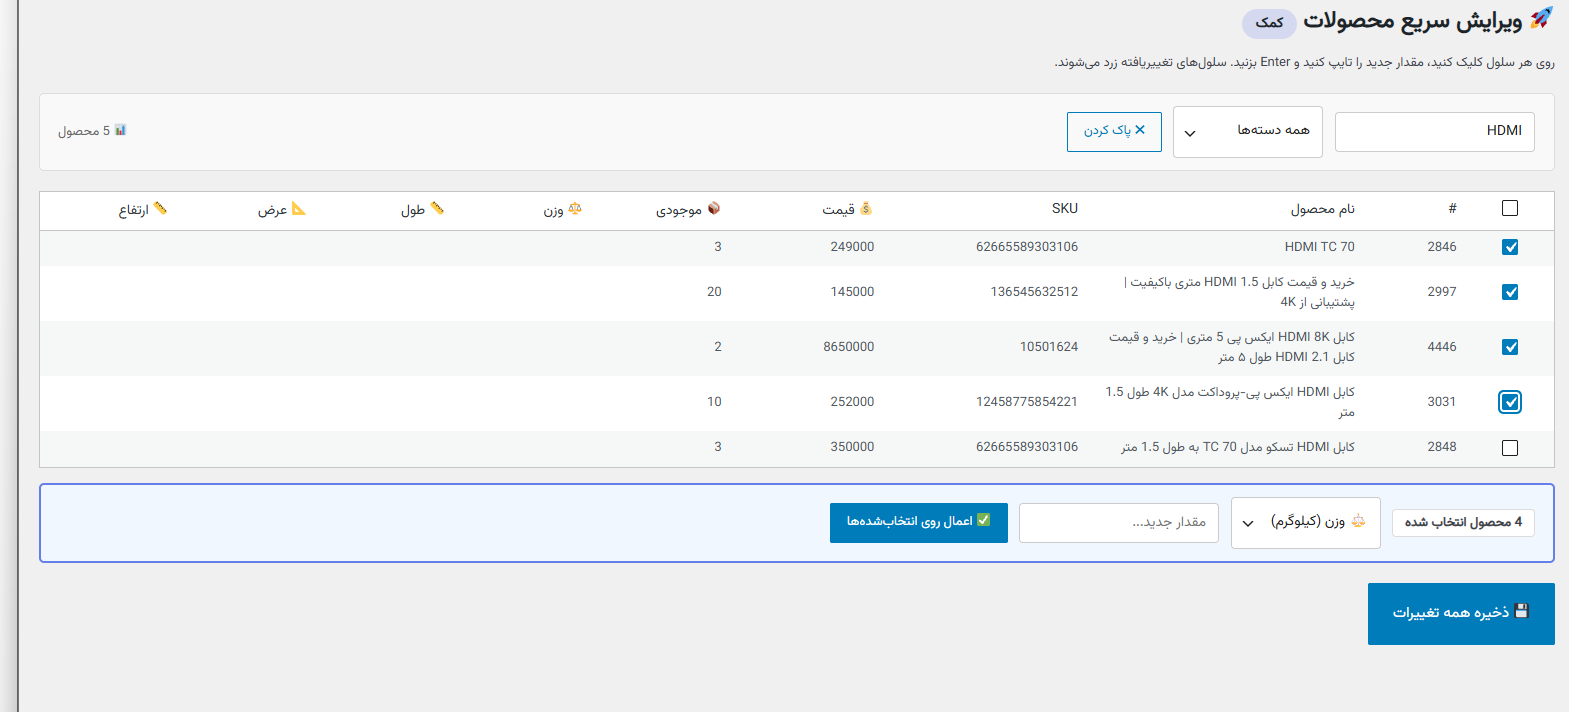Click the money bag icon in قیمت header
Viewport: 1569px width, 712px height.
tap(866, 208)
